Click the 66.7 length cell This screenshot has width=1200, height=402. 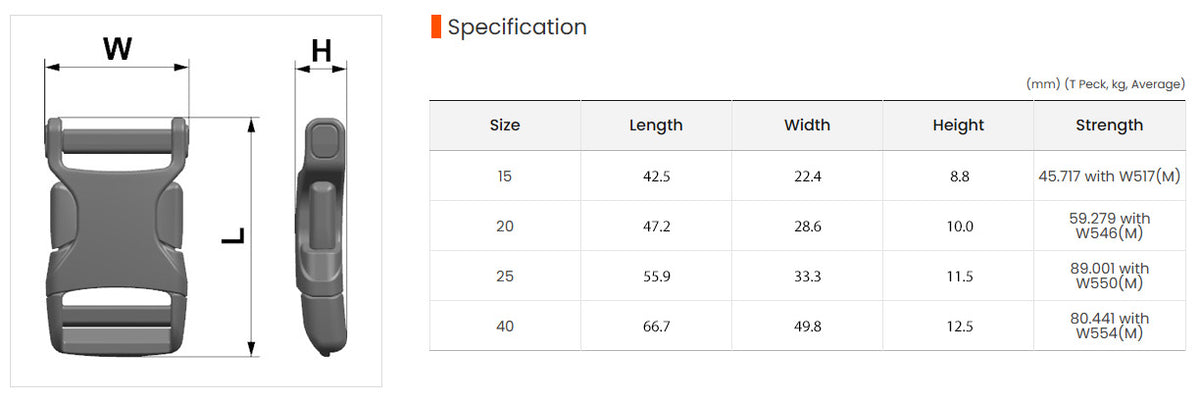click(x=656, y=326)
